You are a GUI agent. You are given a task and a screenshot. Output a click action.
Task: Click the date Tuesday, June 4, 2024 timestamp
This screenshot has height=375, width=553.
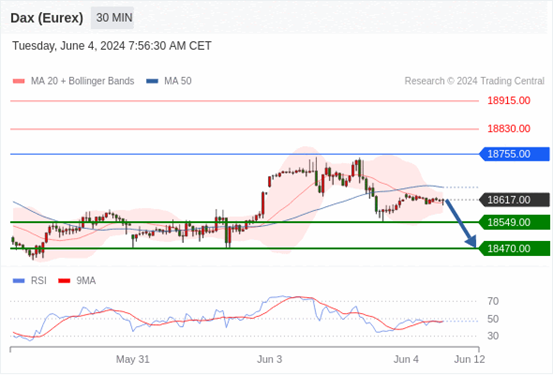tap(112, 46)
